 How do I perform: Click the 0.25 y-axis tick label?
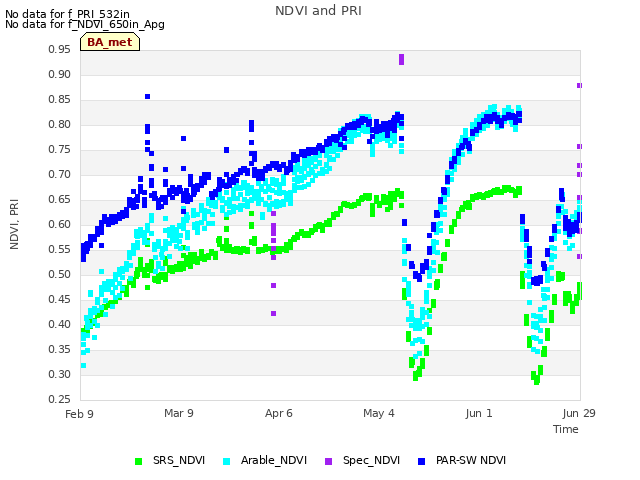(59, 399)
